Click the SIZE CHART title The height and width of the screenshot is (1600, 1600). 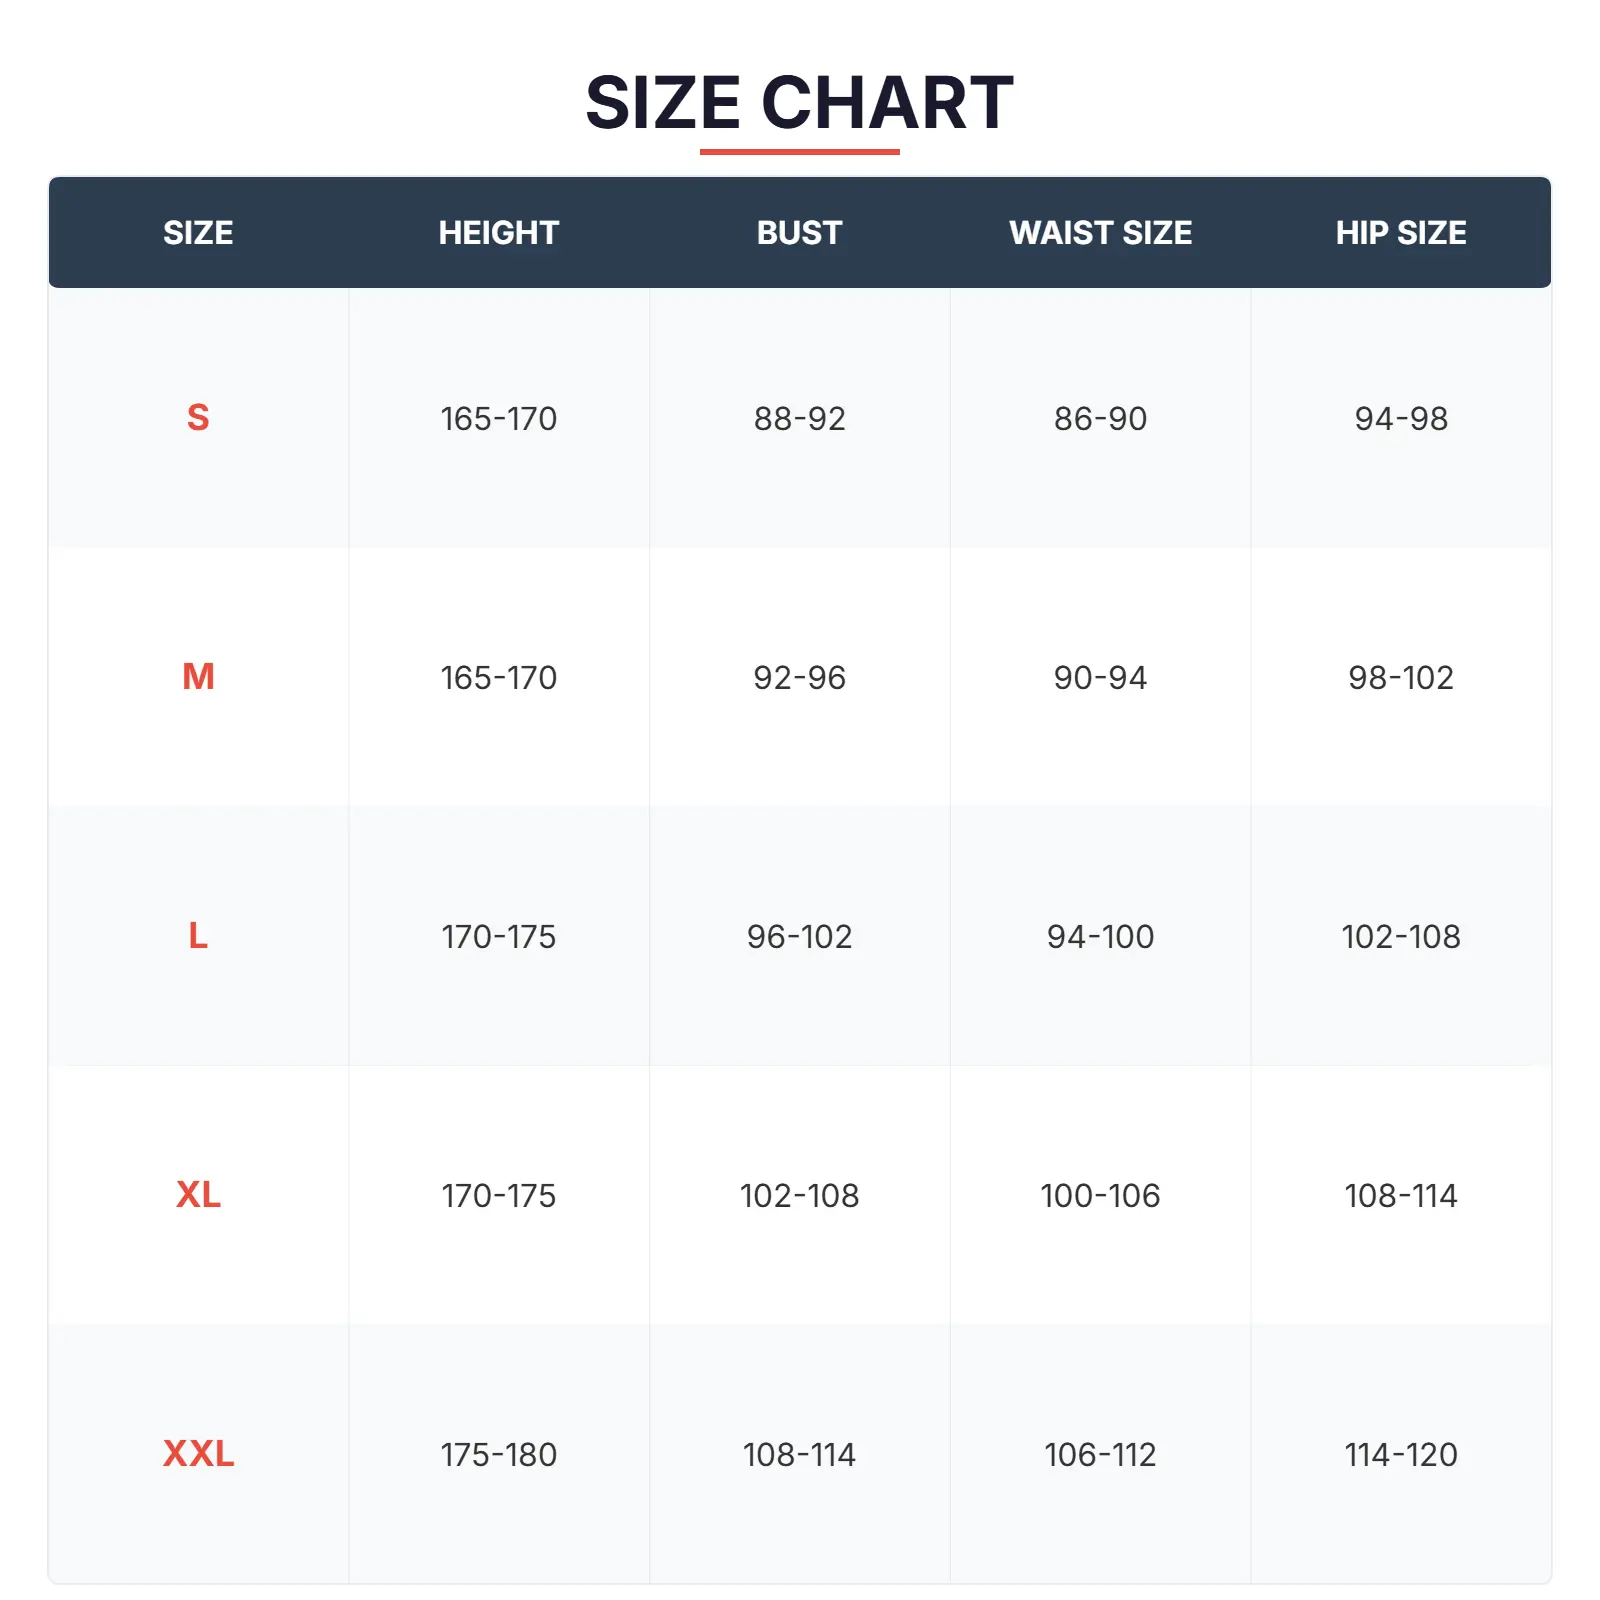coord(799,103)
